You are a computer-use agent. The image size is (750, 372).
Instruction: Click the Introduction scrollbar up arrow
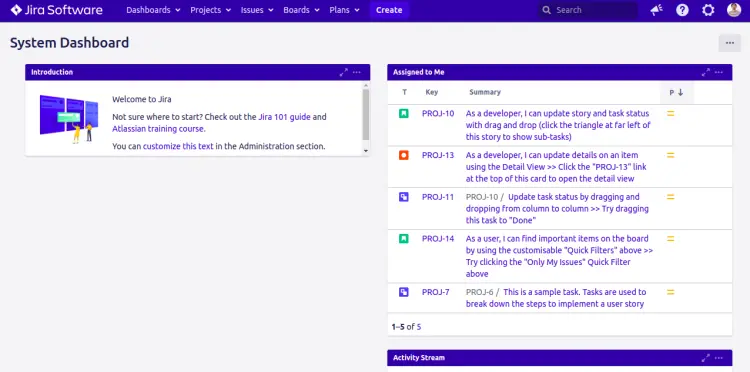pos(366,85)
